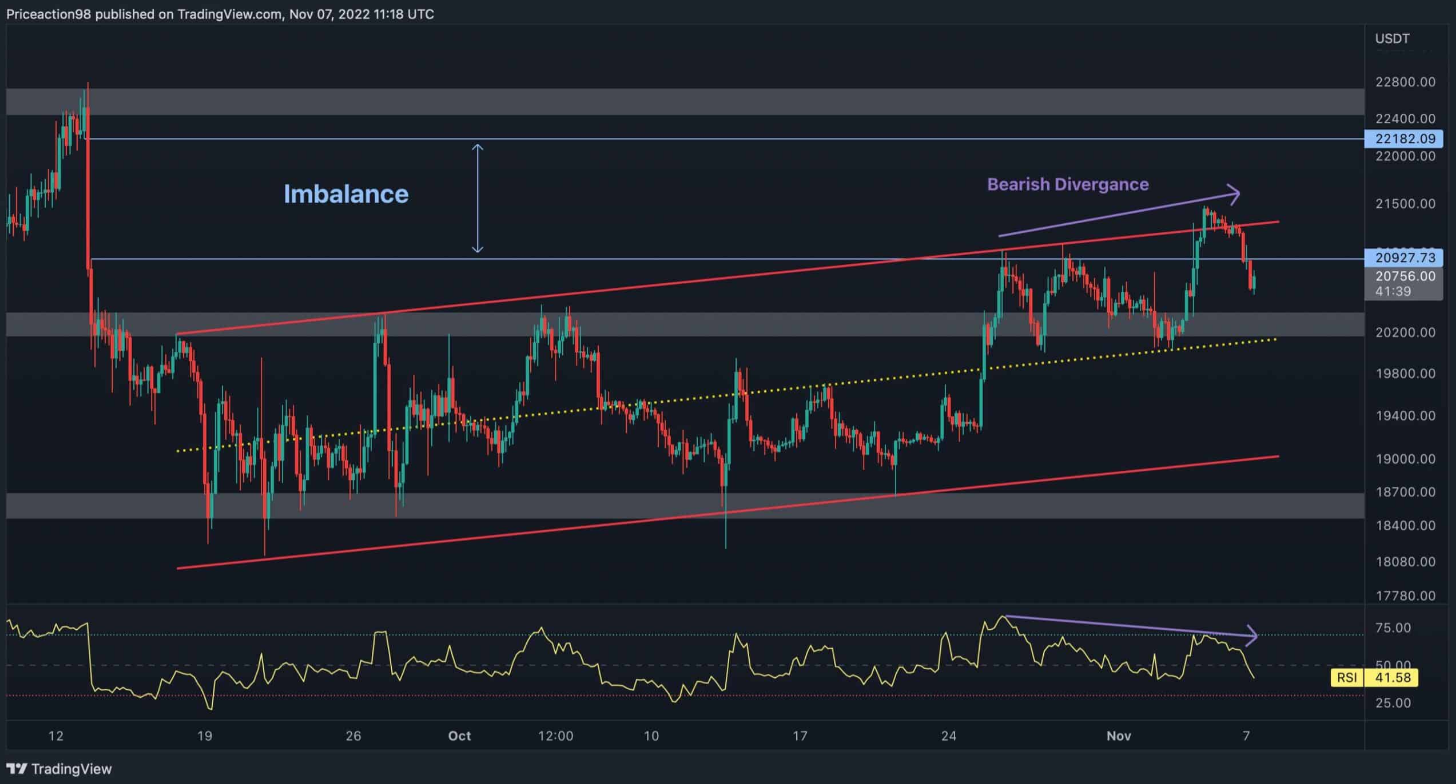The height and width of the screenshot is (784, 1456).
Task: Click the Oct date axis label
Action: tap(459, 736)
